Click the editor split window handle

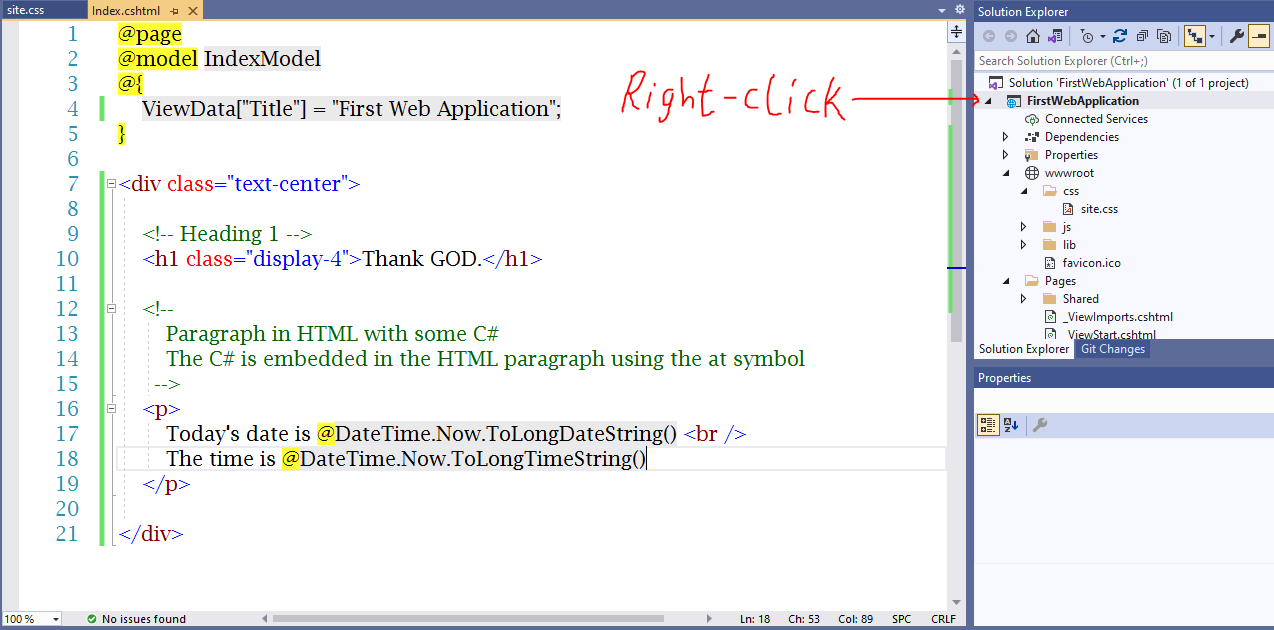click(x=956, y=33)
